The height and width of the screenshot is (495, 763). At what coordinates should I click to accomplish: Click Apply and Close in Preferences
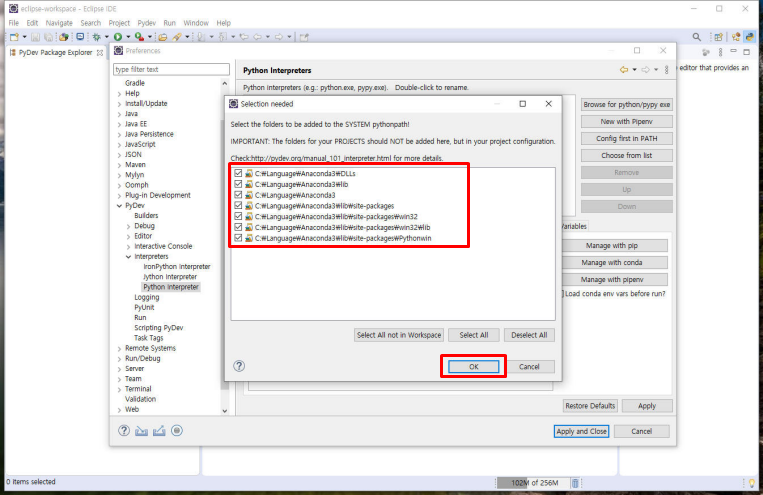click(x=581, y=431)
